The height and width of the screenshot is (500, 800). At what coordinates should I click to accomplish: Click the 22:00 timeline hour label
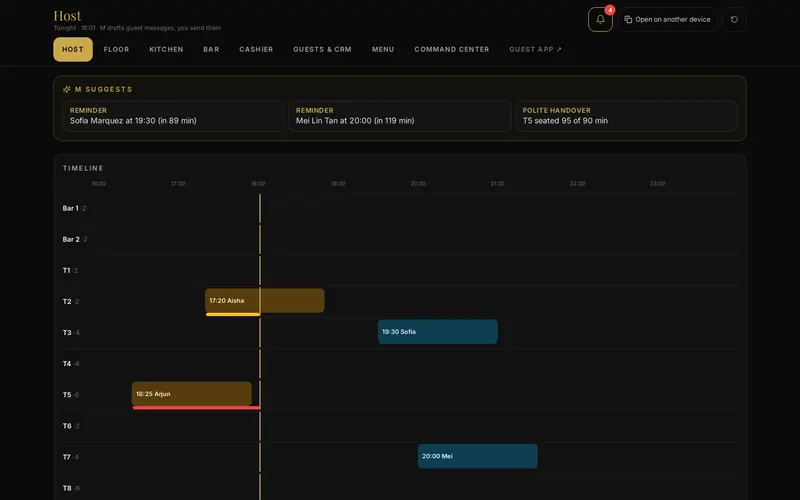tap(578, 184)
